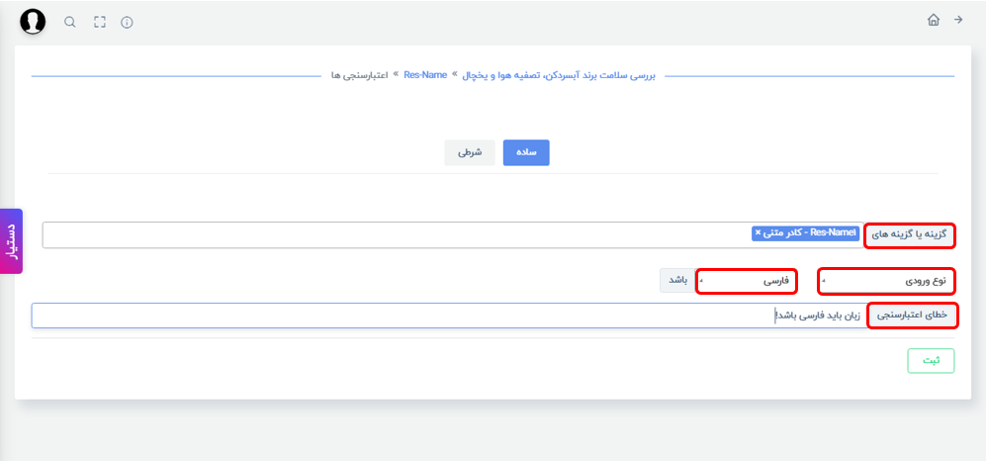Click the گزینه یا گزینه های label

pyautogui.click(x=910, y=236)
